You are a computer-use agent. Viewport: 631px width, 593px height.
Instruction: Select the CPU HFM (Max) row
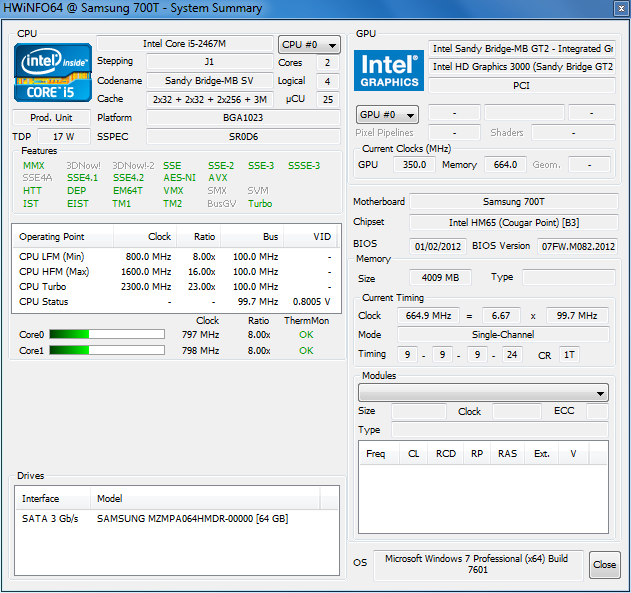[x=176, y=272]
